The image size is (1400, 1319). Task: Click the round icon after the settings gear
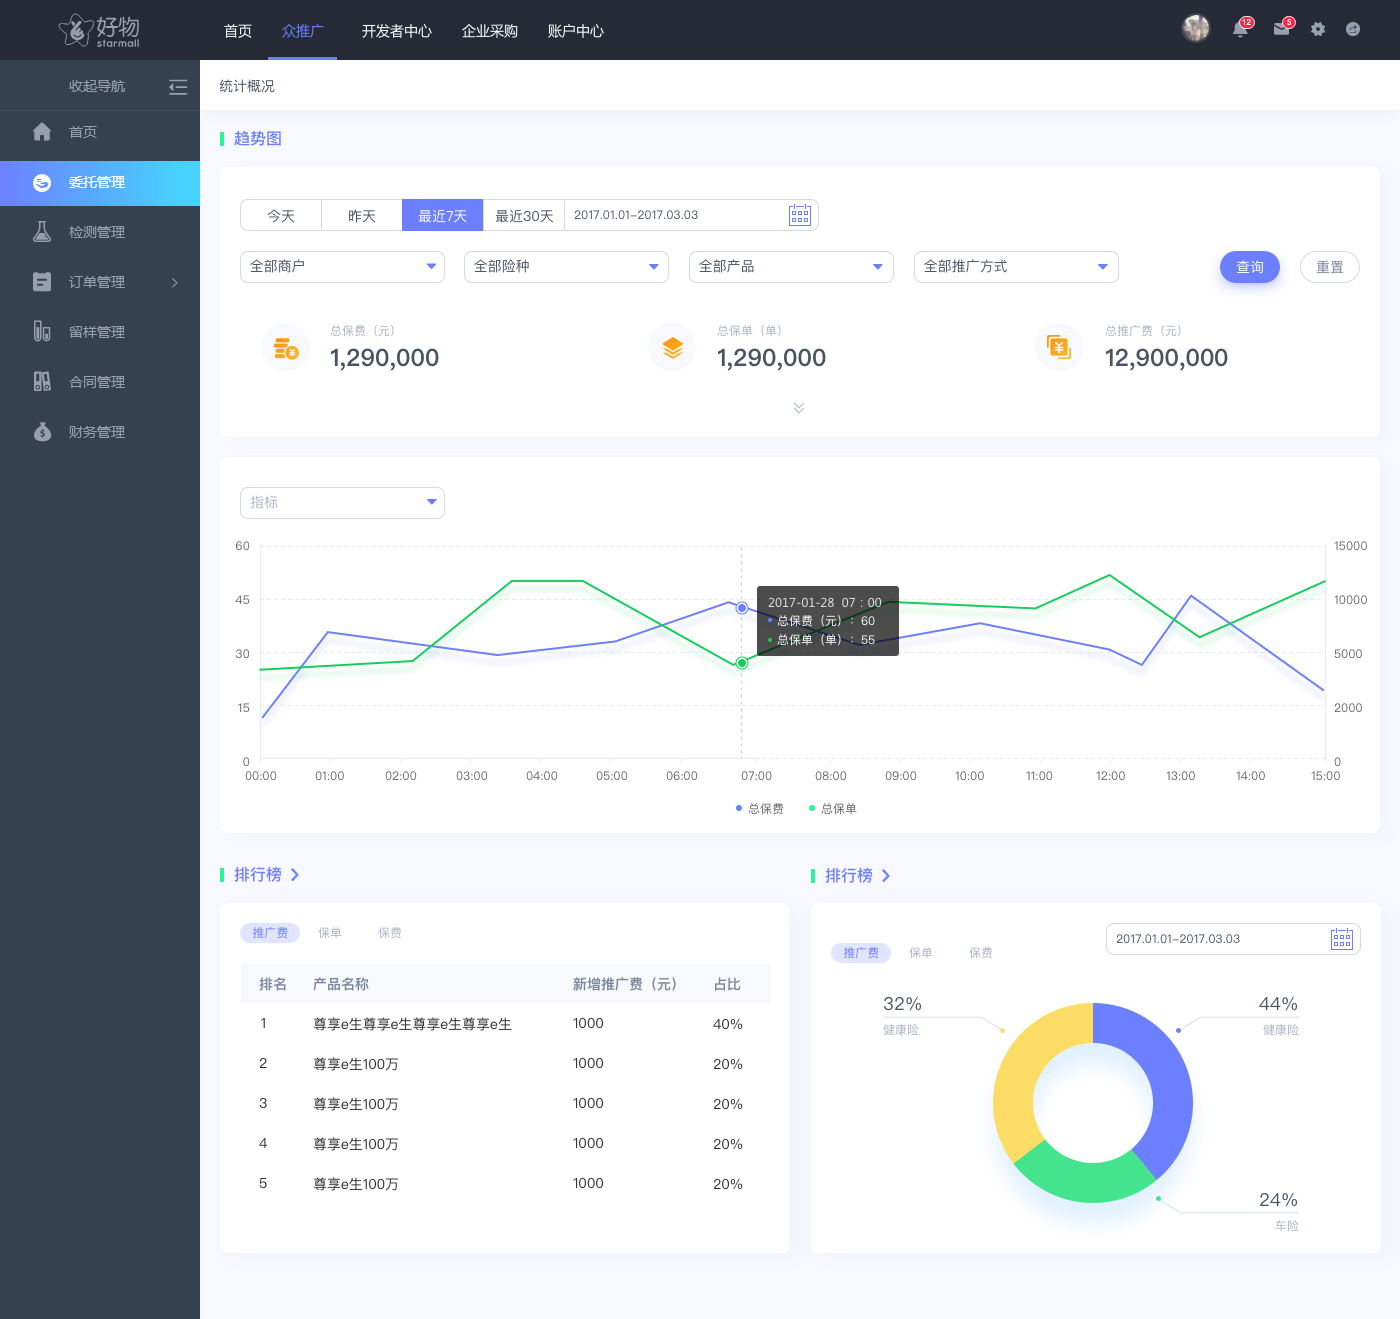coord(1353,29)
